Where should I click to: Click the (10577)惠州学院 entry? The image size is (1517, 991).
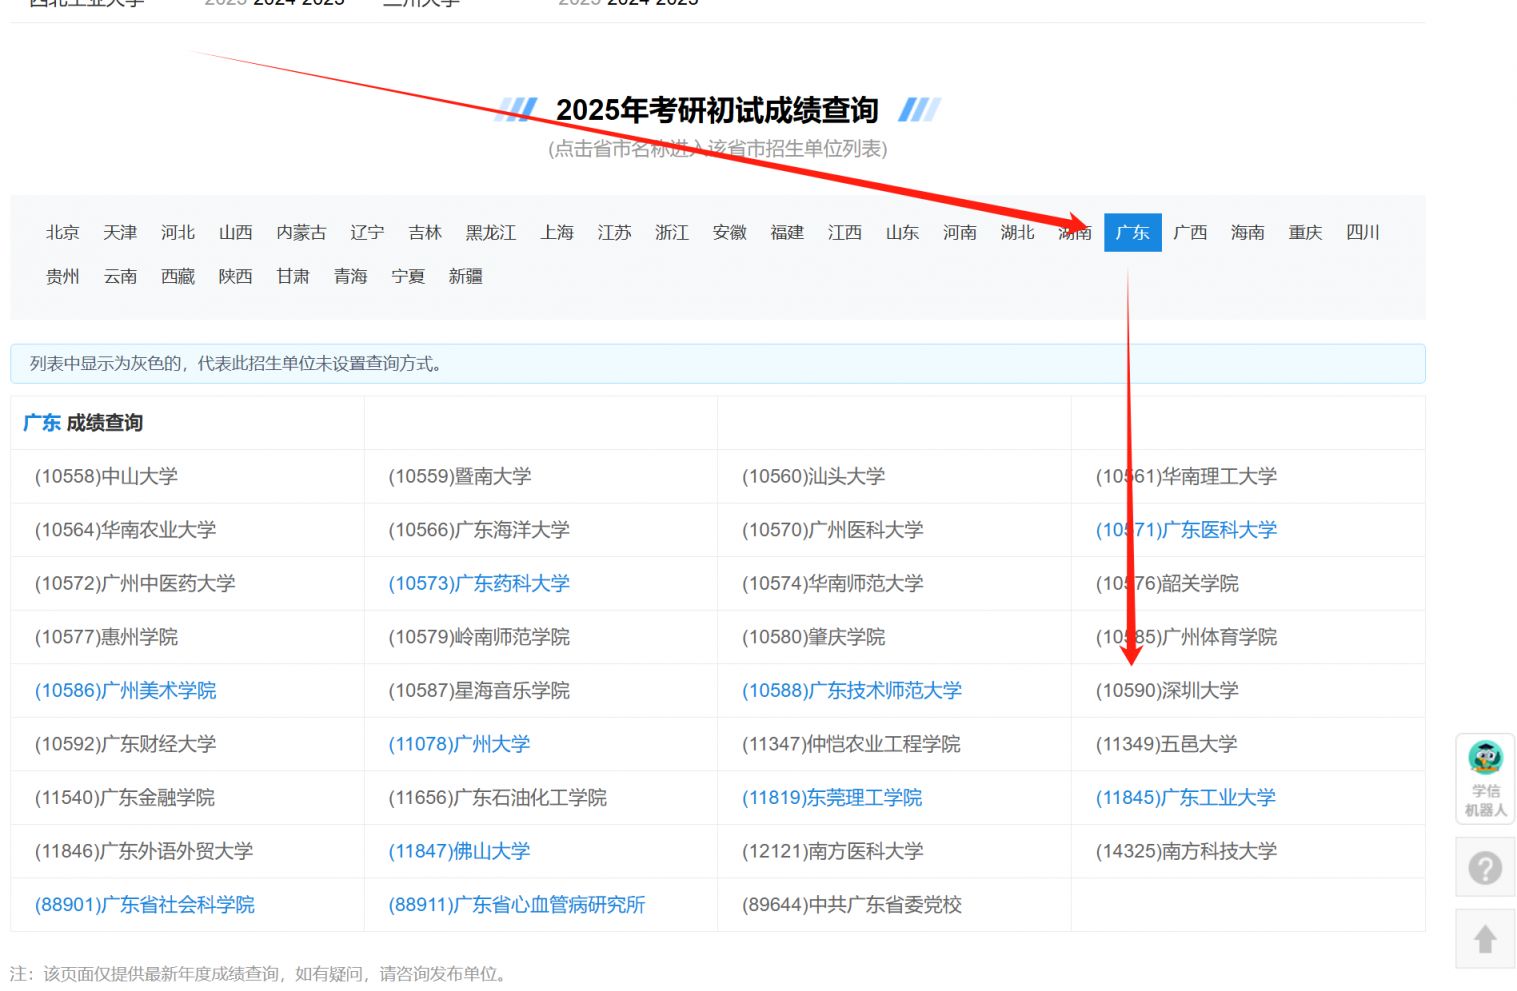pos(106,637)
